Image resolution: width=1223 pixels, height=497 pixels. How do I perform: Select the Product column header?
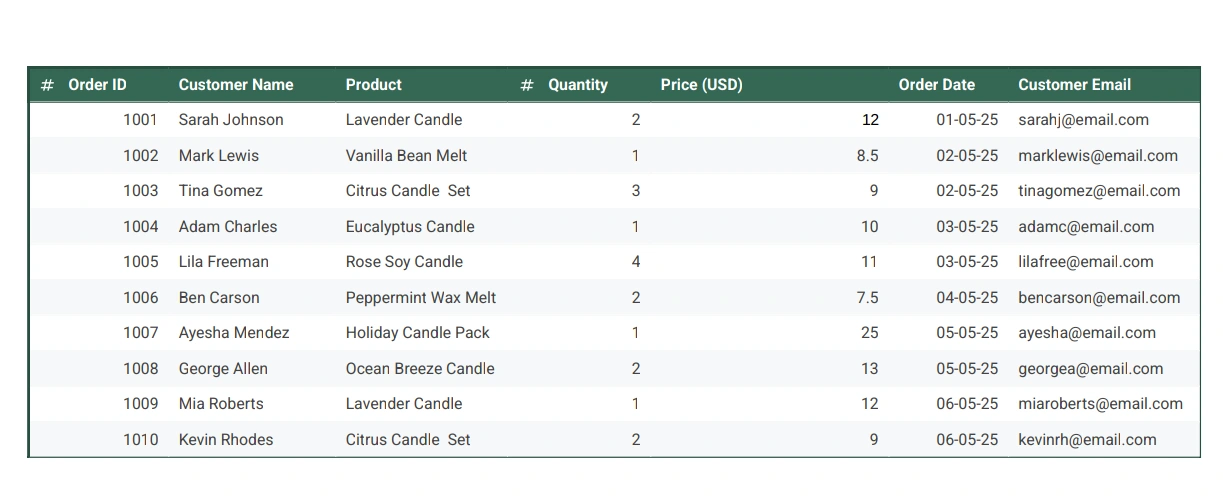pyautogui.click(x=373, y=85)
